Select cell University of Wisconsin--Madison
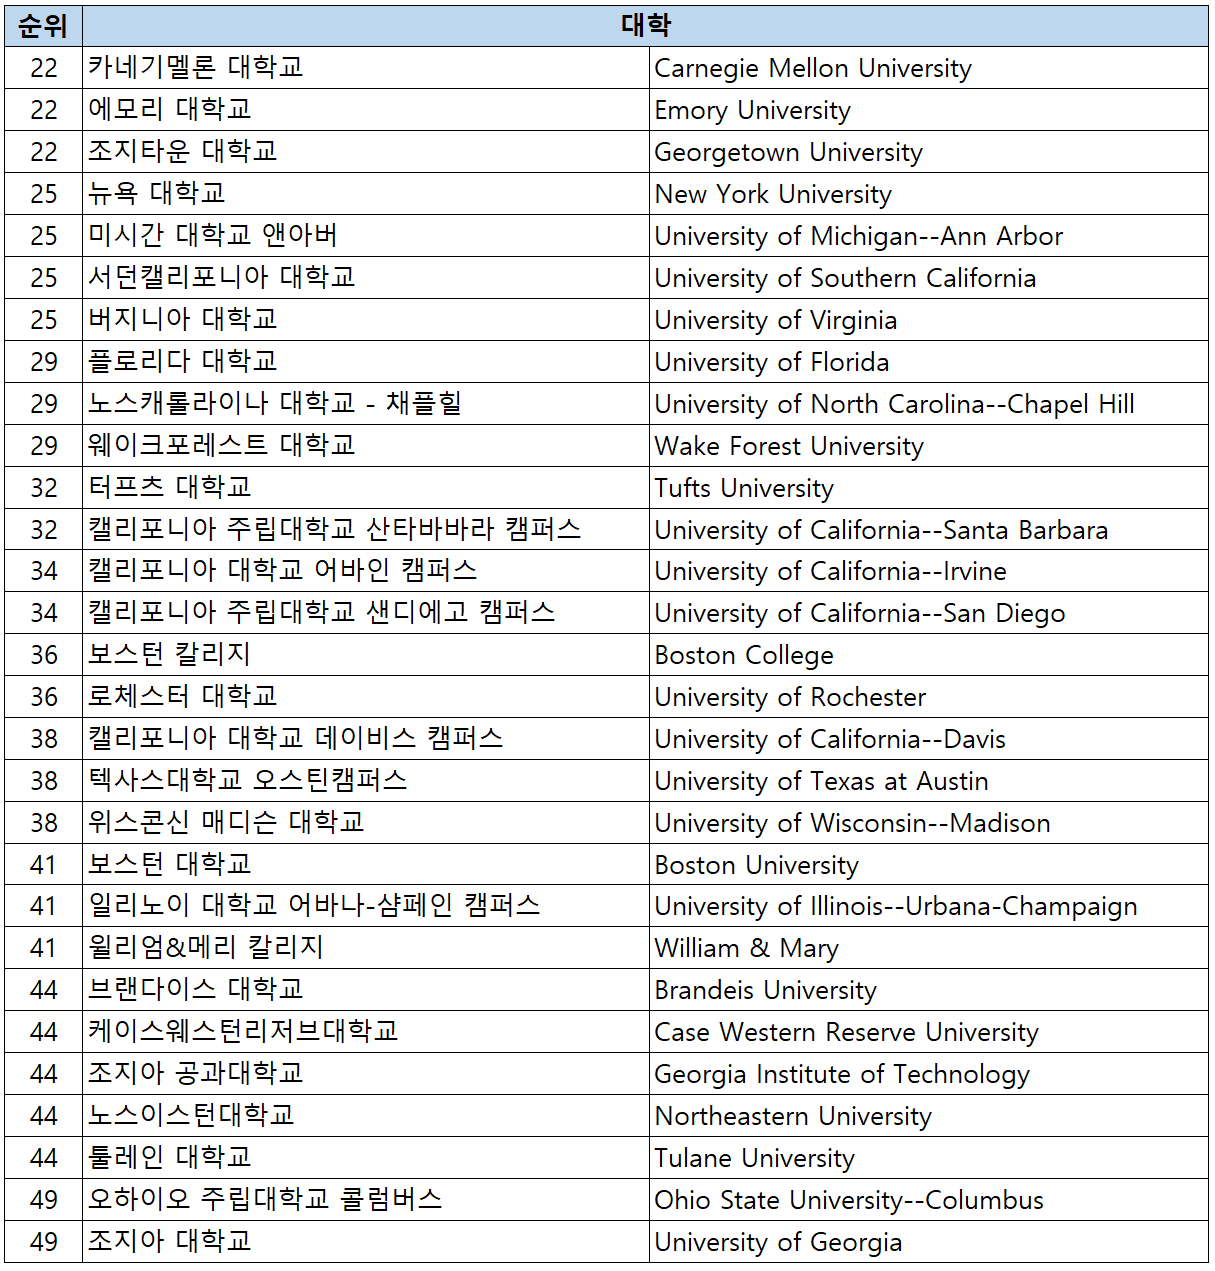Screen dimensions: 1215x1271 coord(929,823)
